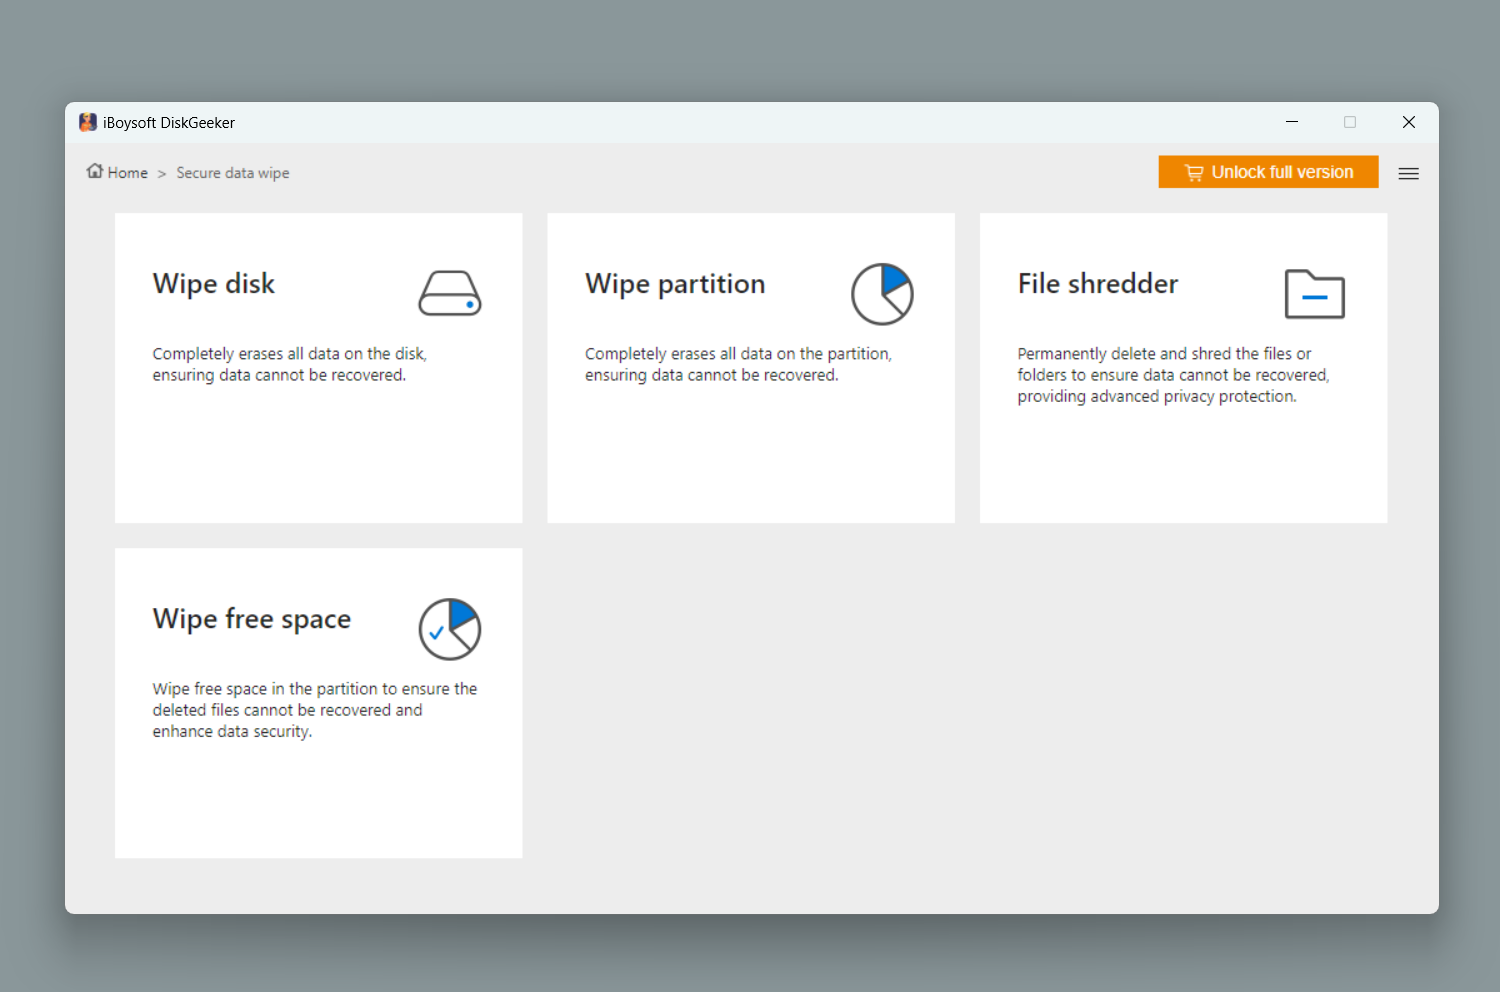Image resolution: width=1500 pixels, height=992 pixels.
Task: Choose the Wipe partition heading
Action: click(675, 284)
